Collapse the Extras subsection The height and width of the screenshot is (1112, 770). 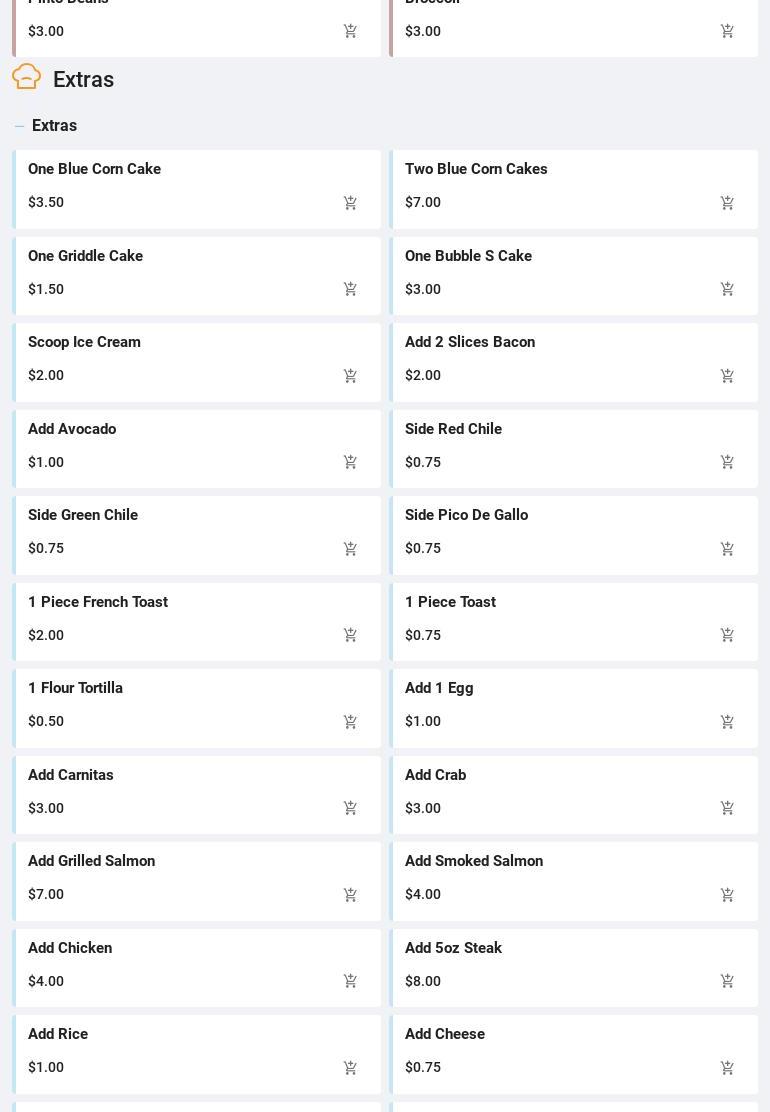click(19, 126)
